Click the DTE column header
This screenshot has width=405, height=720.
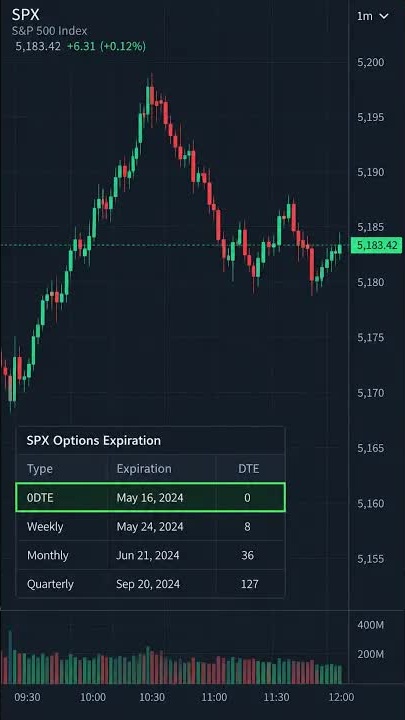point(248,468)
